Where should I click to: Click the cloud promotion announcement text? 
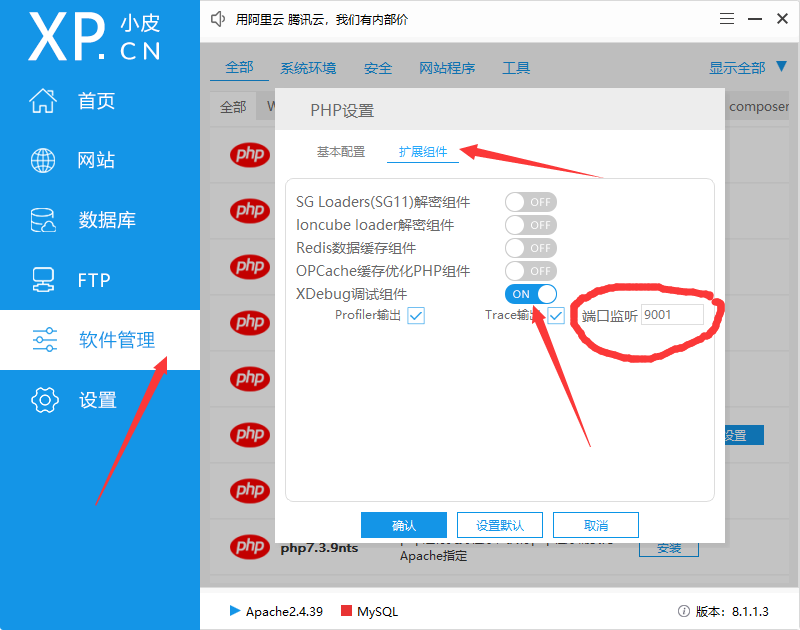(321, 19)
